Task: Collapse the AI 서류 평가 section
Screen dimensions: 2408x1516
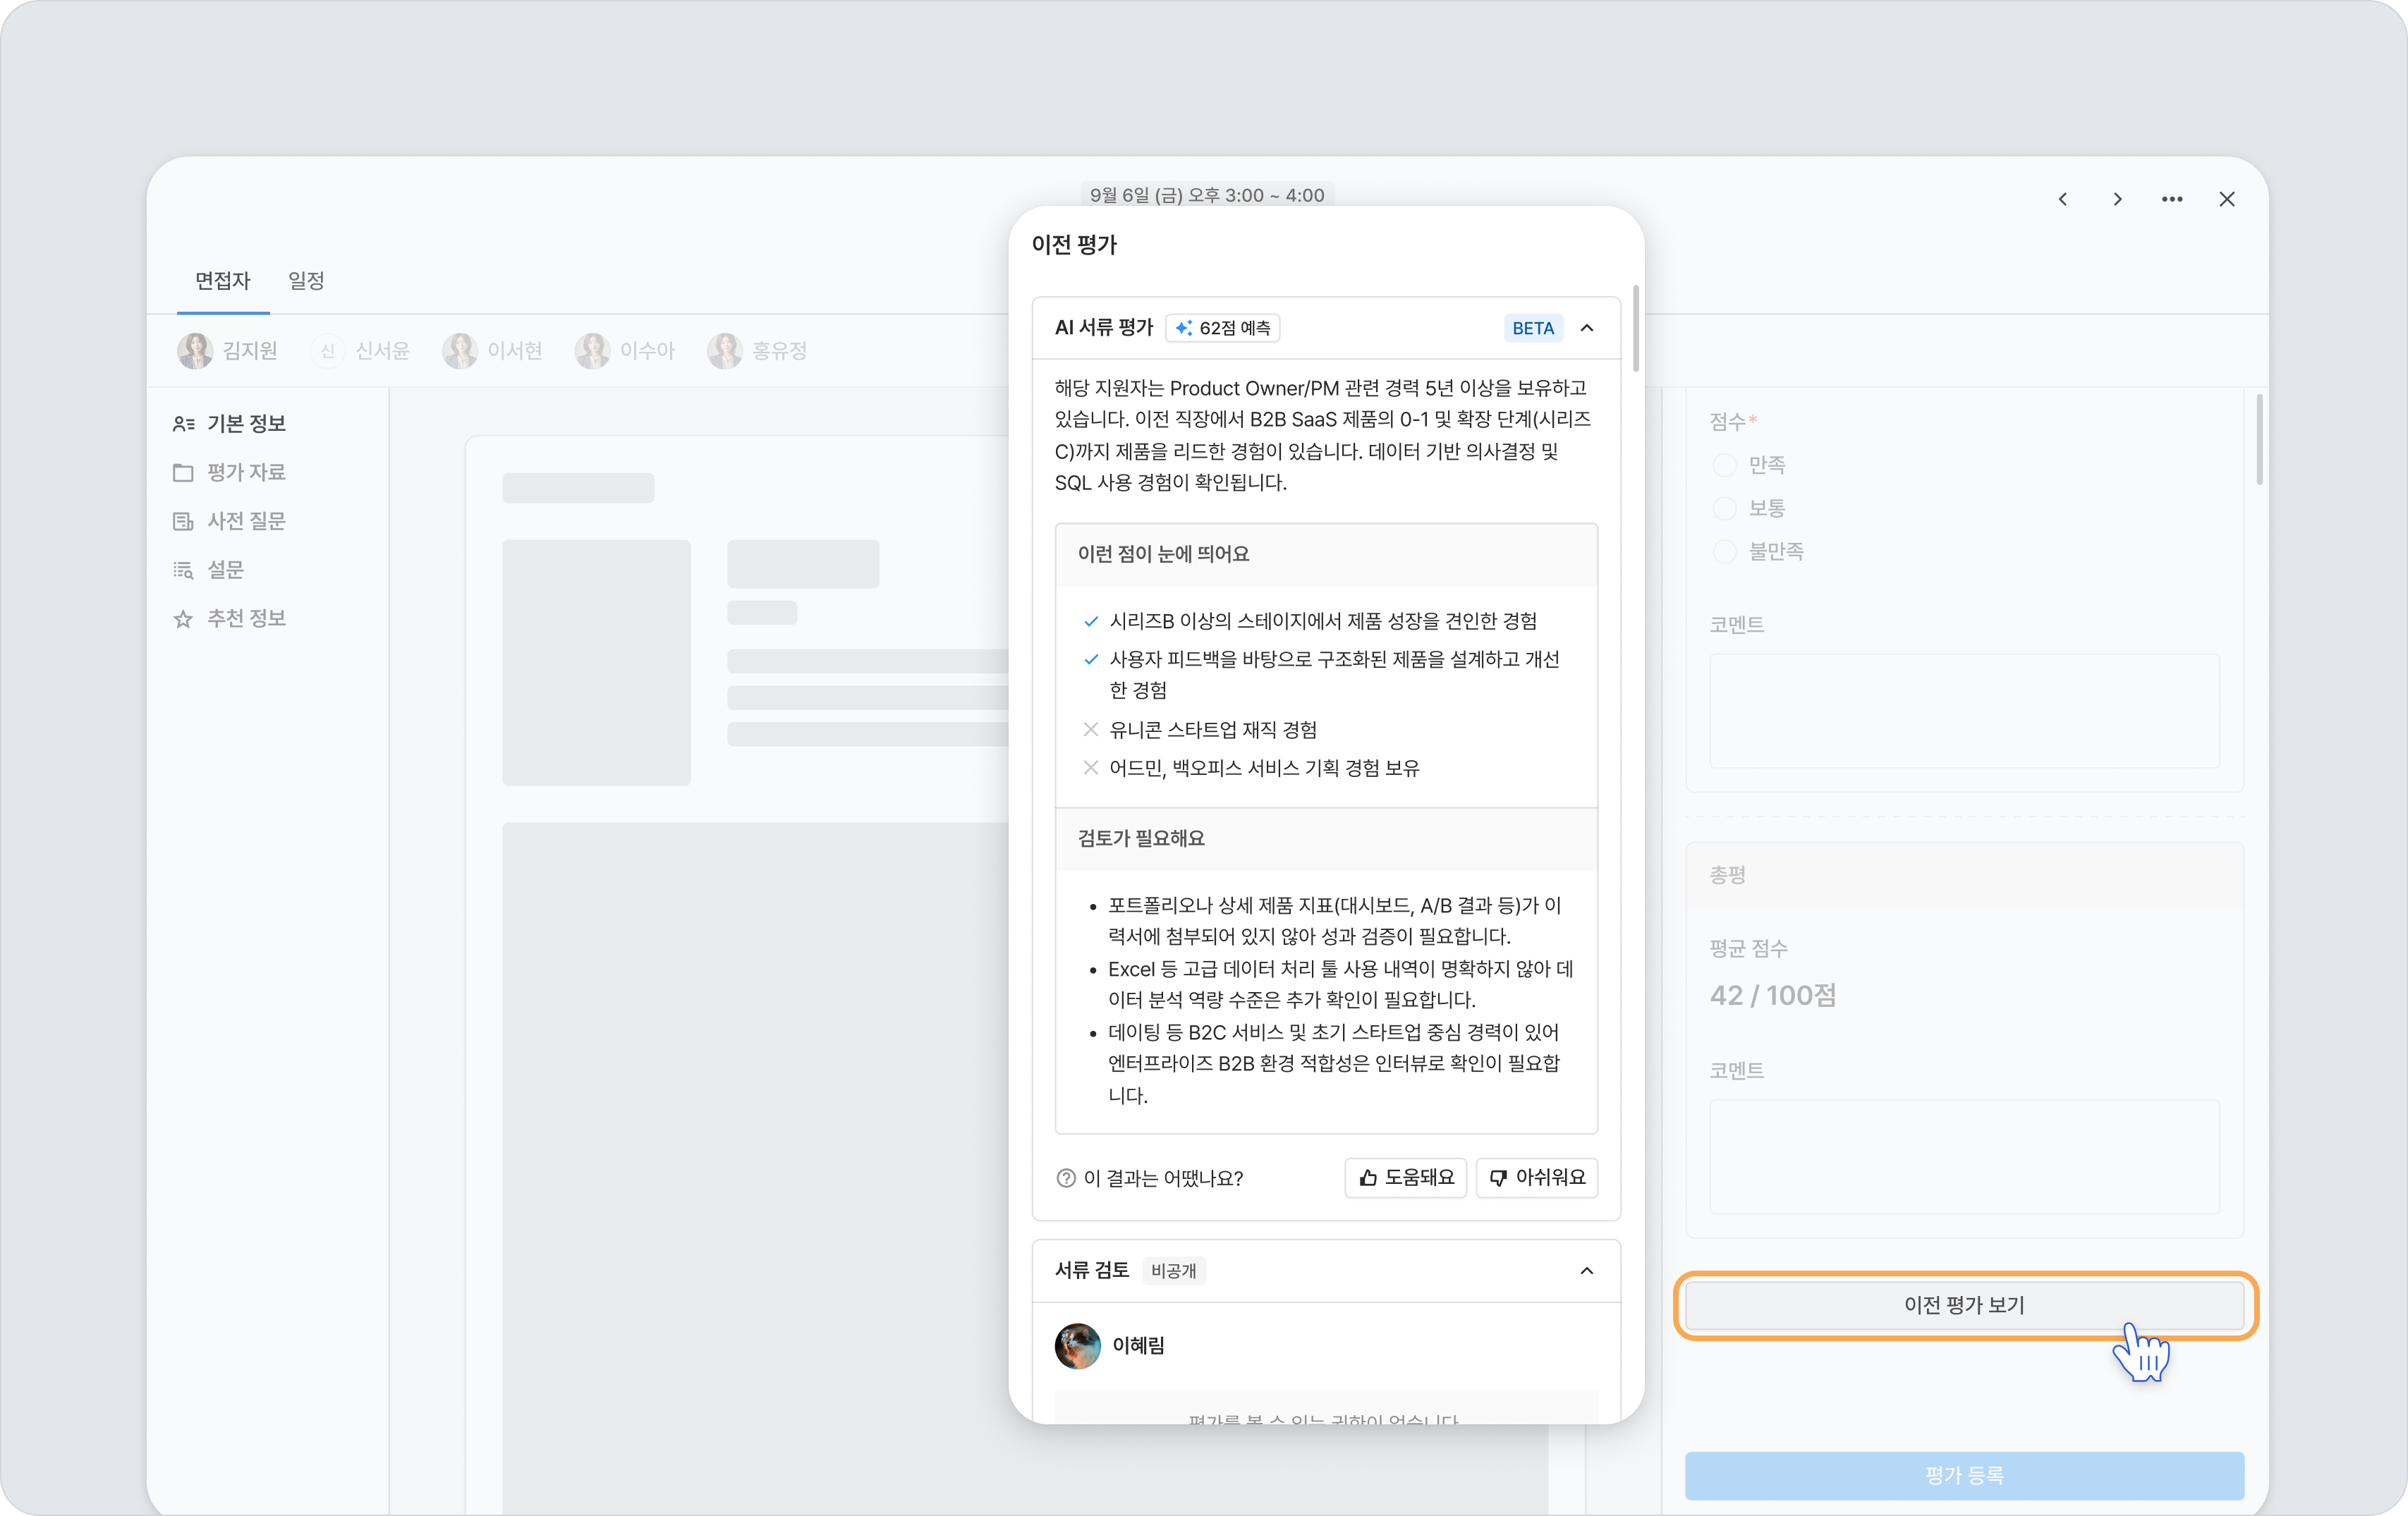Action: pos(1587,328)
